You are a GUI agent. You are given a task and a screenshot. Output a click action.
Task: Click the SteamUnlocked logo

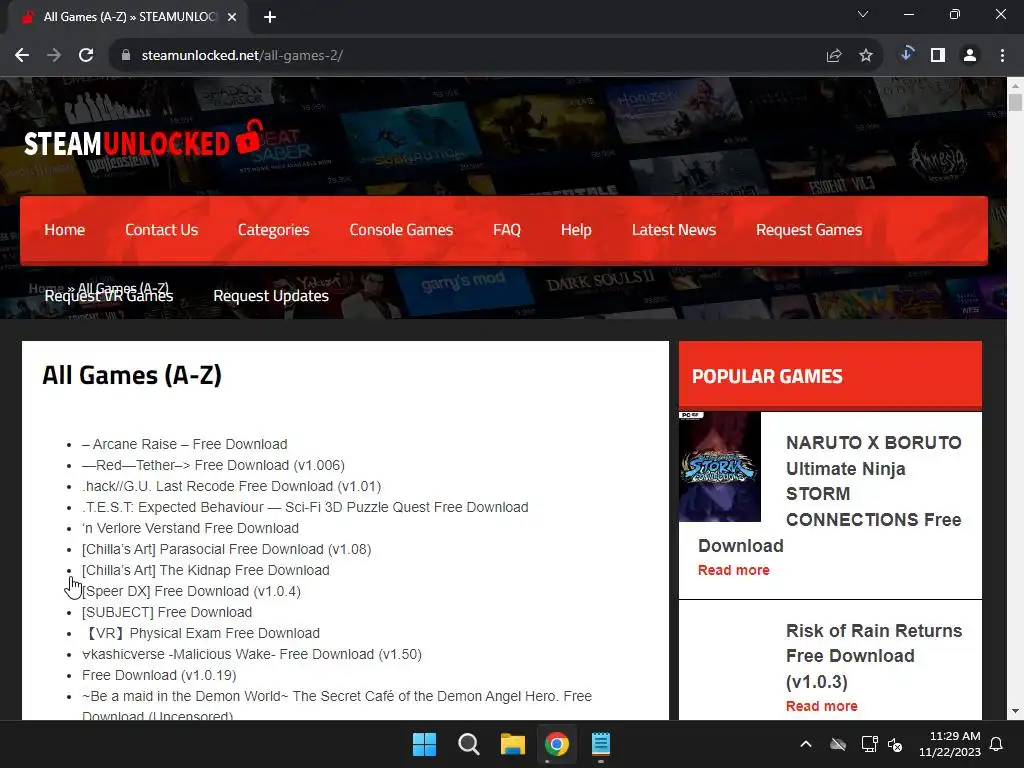point(144,140)
